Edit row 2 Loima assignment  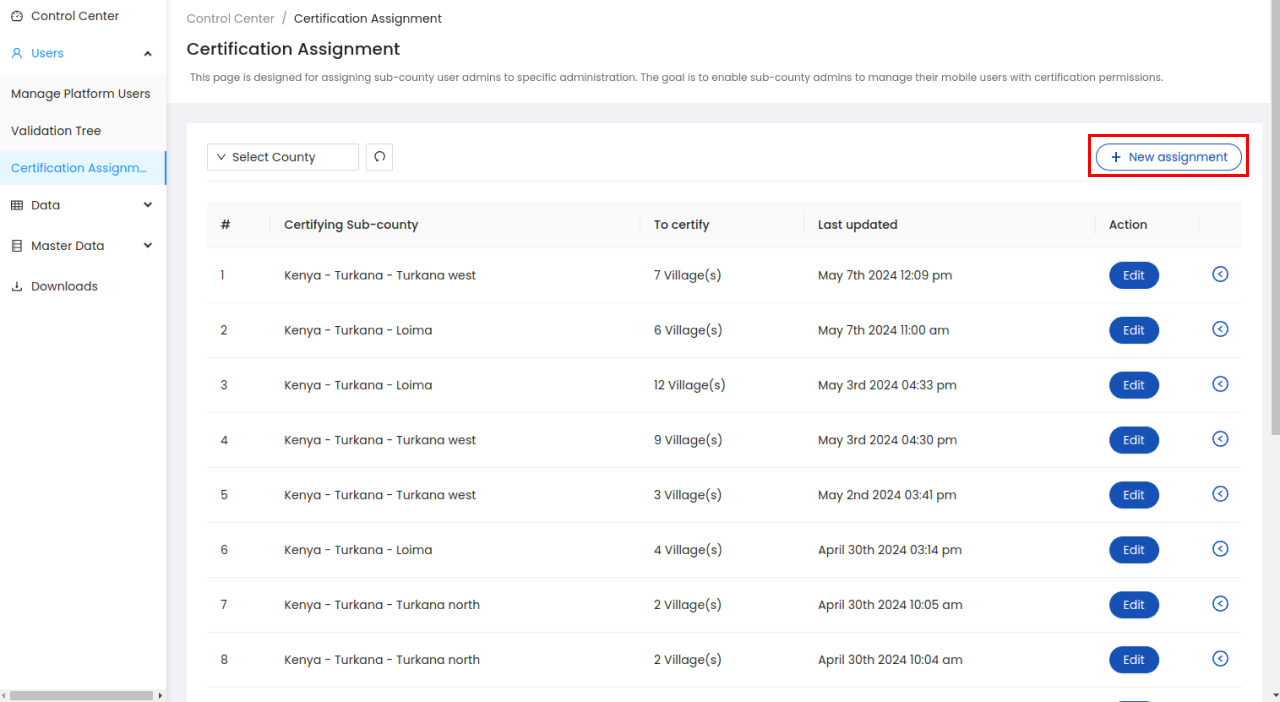pos(1134,330)
